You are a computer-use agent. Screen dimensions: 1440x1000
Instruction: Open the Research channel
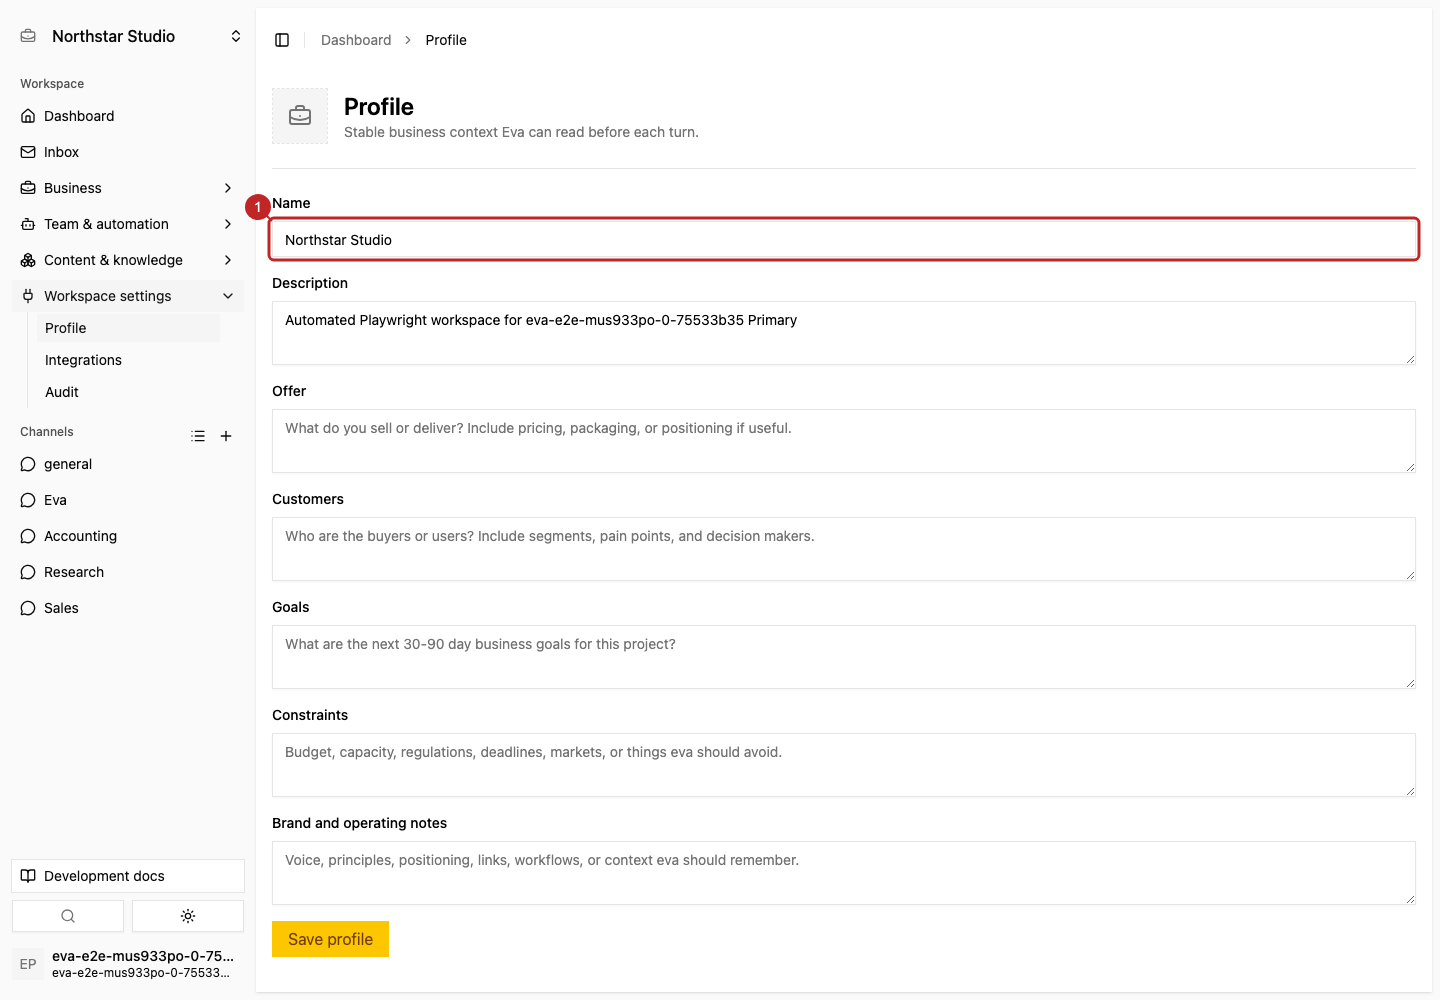(x=128, y=572)
